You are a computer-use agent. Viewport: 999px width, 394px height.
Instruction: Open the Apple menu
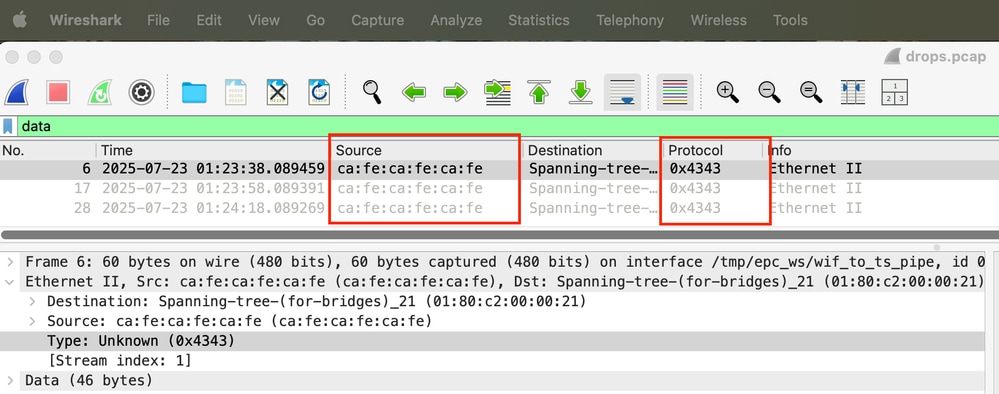coord(20,20)
